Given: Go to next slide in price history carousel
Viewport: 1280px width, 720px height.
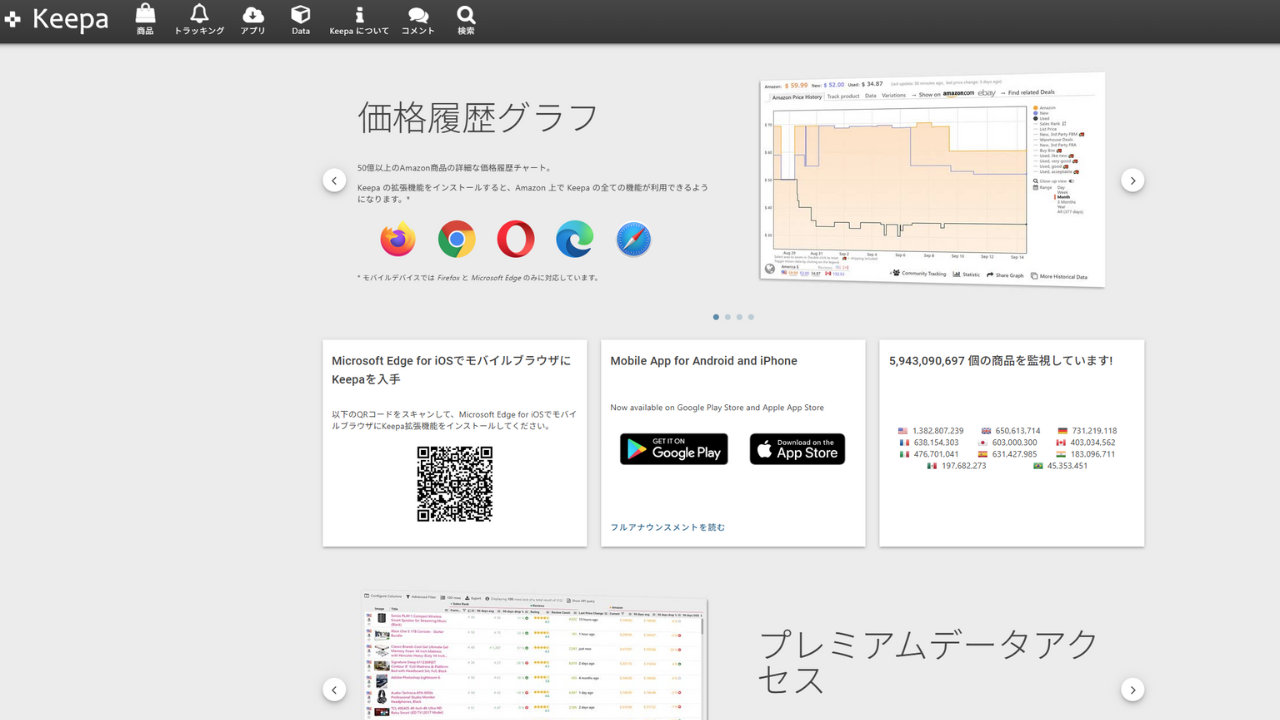Looking at the screenshot, I should pyautogui.click(x=1132, y=181).
